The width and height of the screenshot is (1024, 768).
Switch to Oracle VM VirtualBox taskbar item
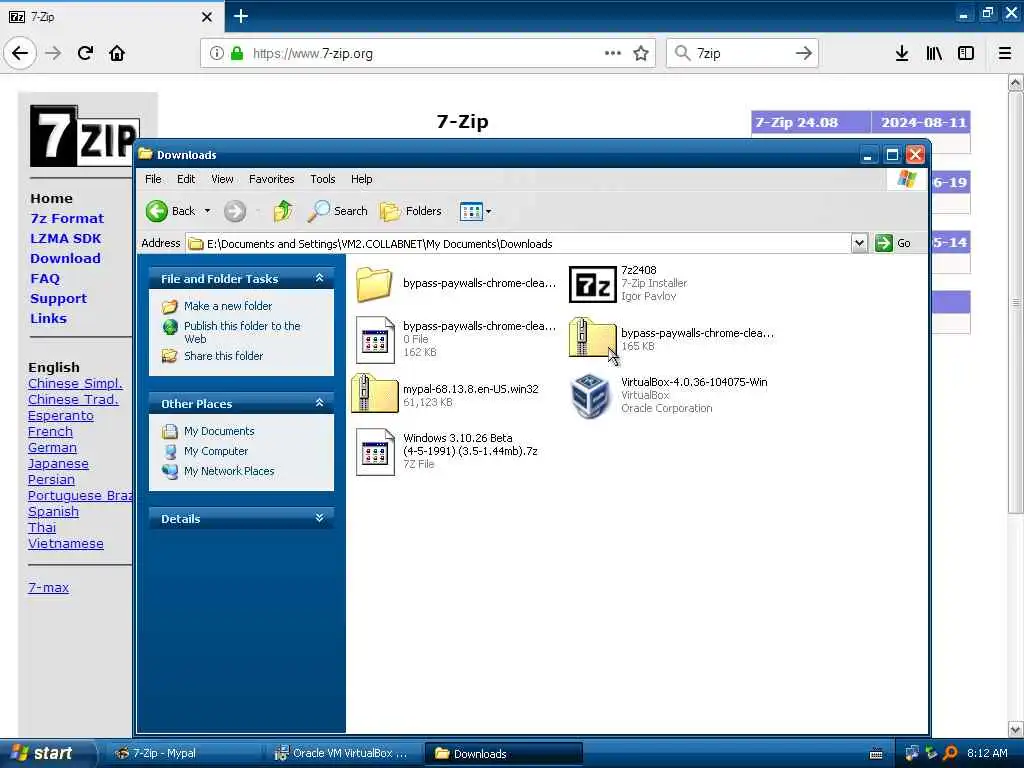(x=342, y=753)
